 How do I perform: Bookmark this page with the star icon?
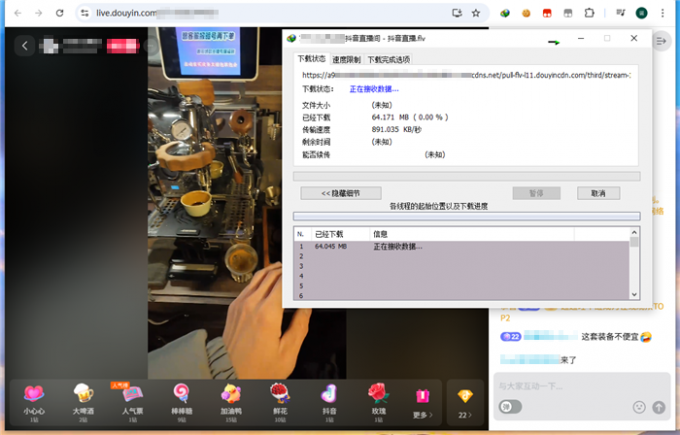(x=476, y=13)
